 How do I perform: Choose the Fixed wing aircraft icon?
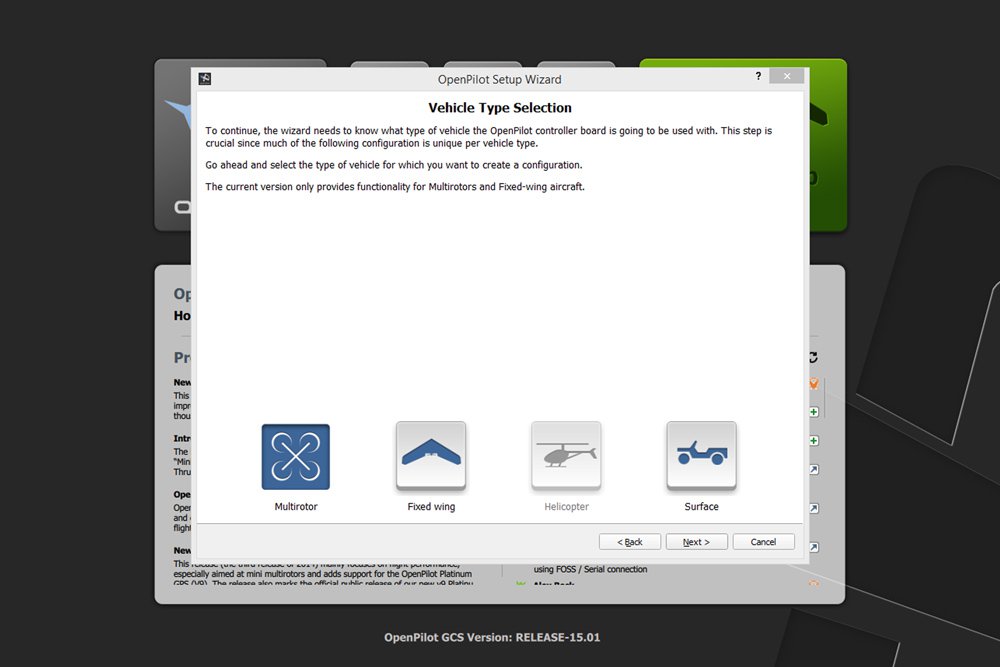pos(431,457)
